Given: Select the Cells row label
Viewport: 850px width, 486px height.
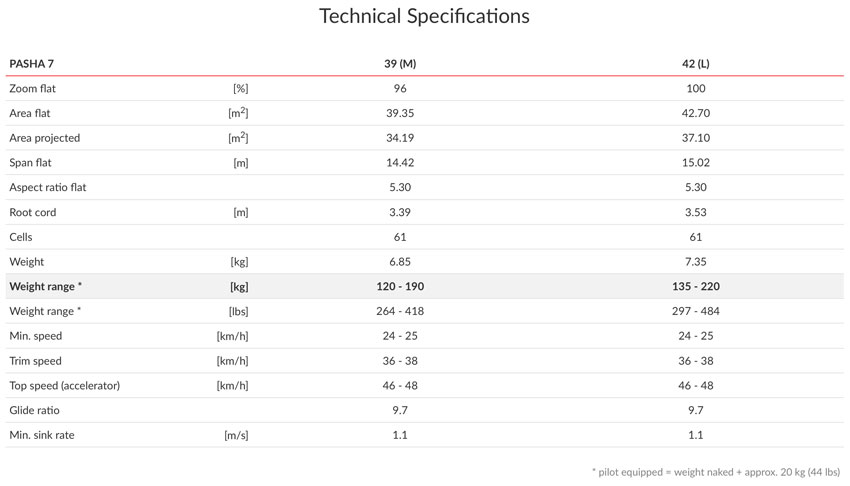Looking at the screenshot, I should (x=21, y=237).
